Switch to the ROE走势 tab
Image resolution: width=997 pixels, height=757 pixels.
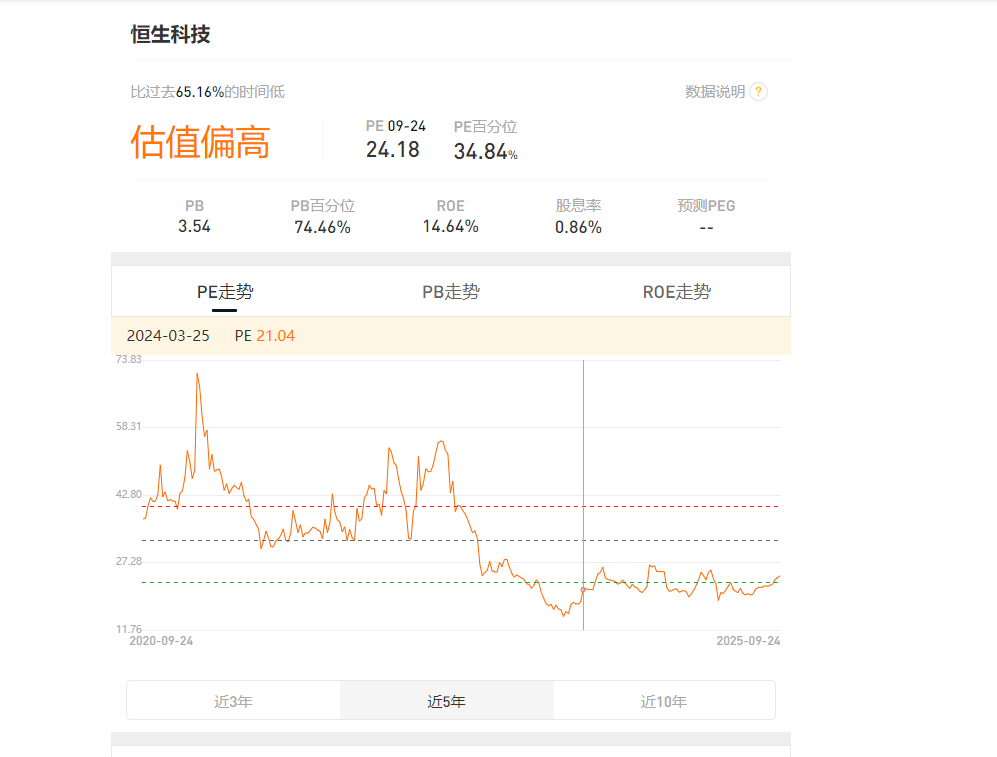(x=677, y=292)
